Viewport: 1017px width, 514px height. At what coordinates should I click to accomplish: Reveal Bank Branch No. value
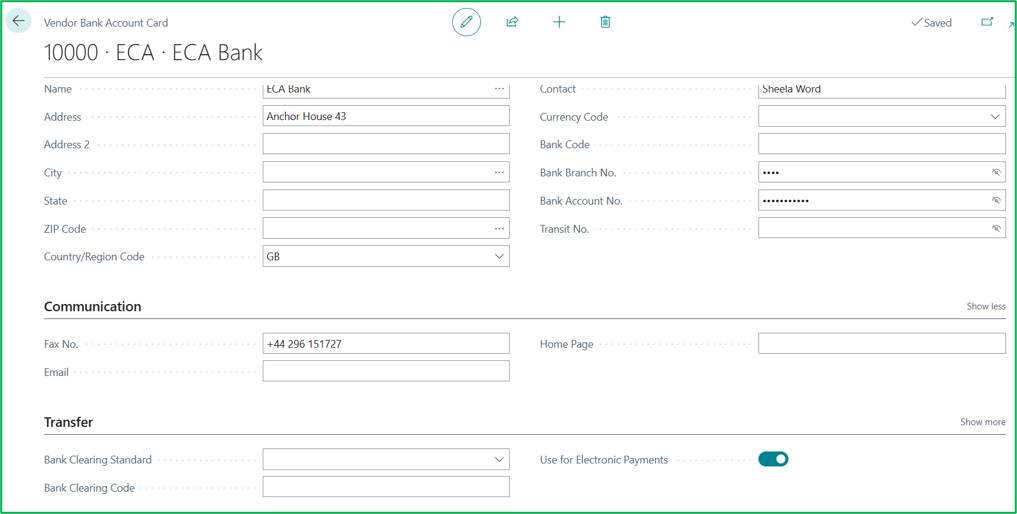pos(996,173)
